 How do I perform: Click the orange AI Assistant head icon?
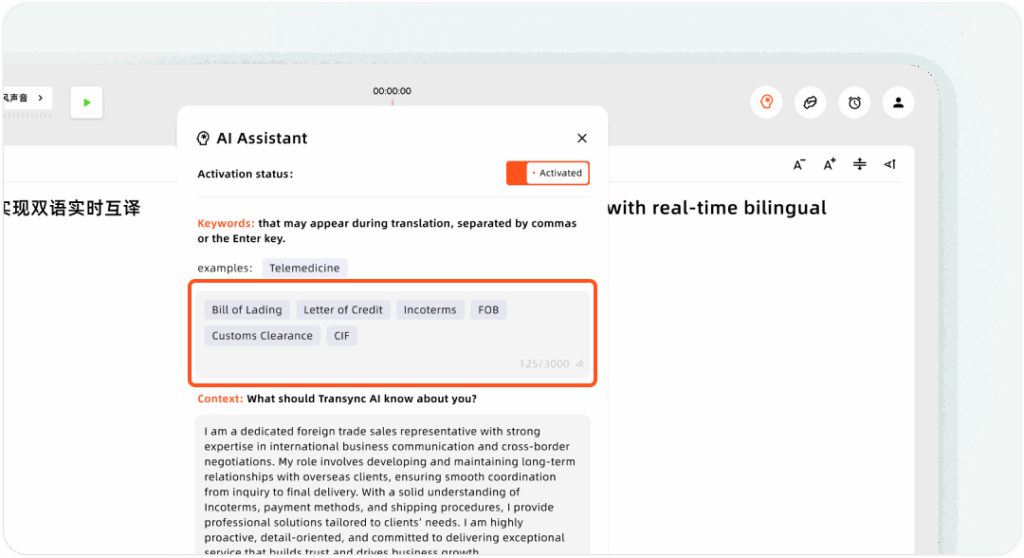click(766, 102)
